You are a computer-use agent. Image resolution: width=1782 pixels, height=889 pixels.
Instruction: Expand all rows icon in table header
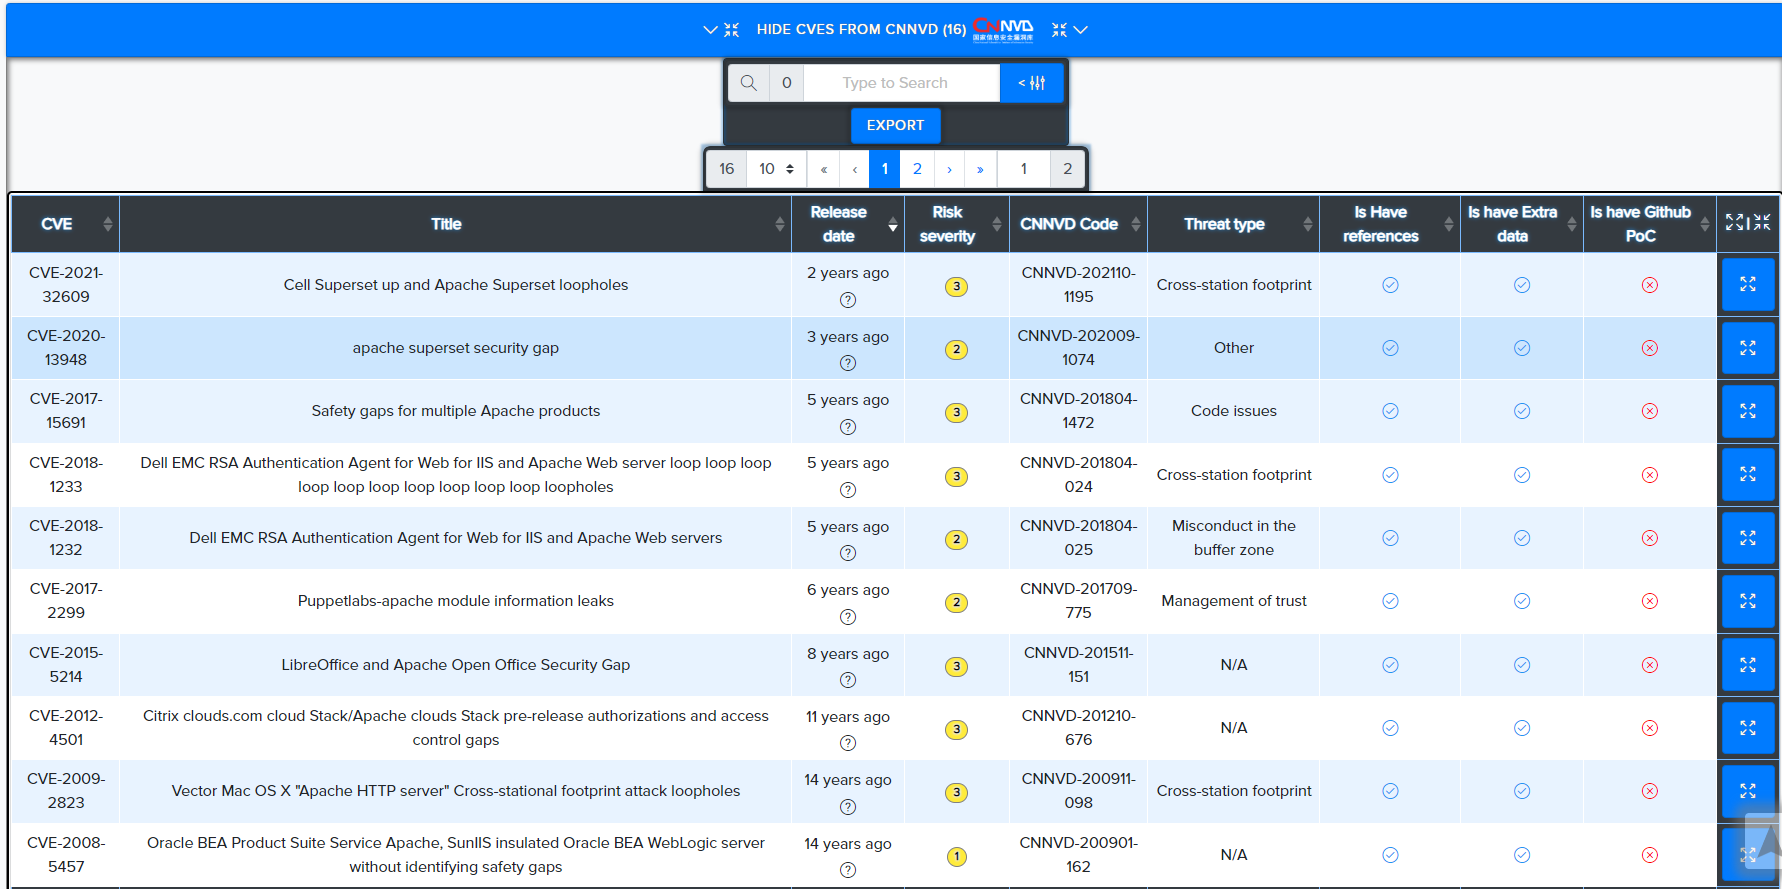(x=1734, y=222)
